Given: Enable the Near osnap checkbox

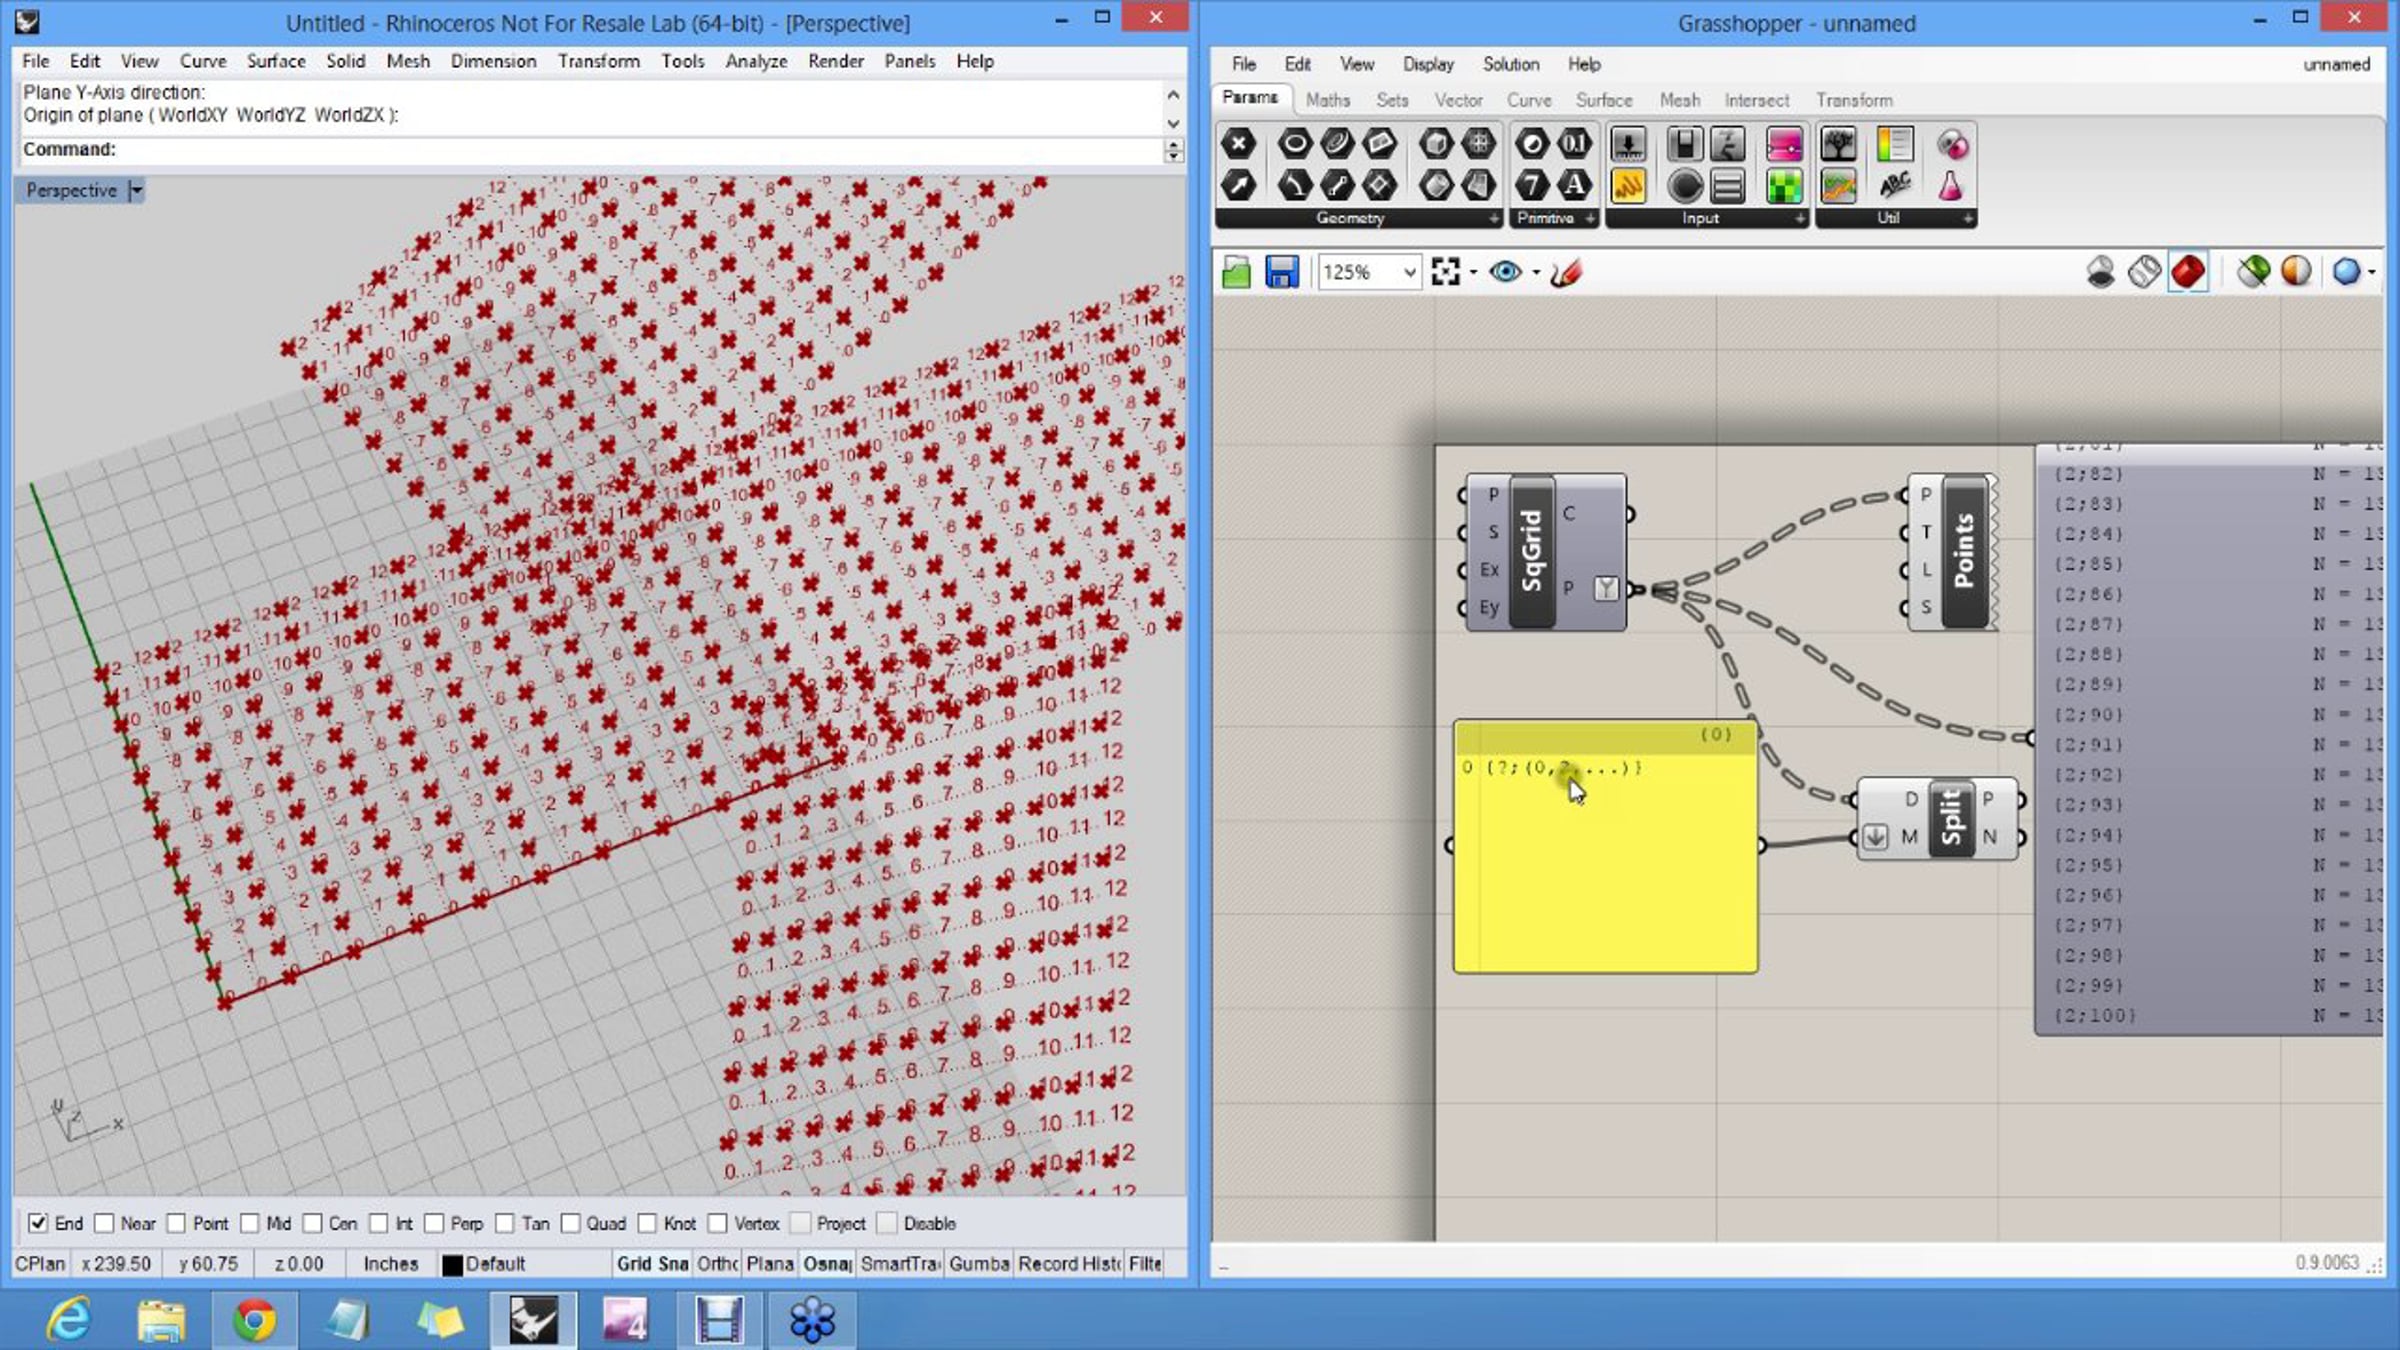Looking at the screenshot, I should 104,1223.
